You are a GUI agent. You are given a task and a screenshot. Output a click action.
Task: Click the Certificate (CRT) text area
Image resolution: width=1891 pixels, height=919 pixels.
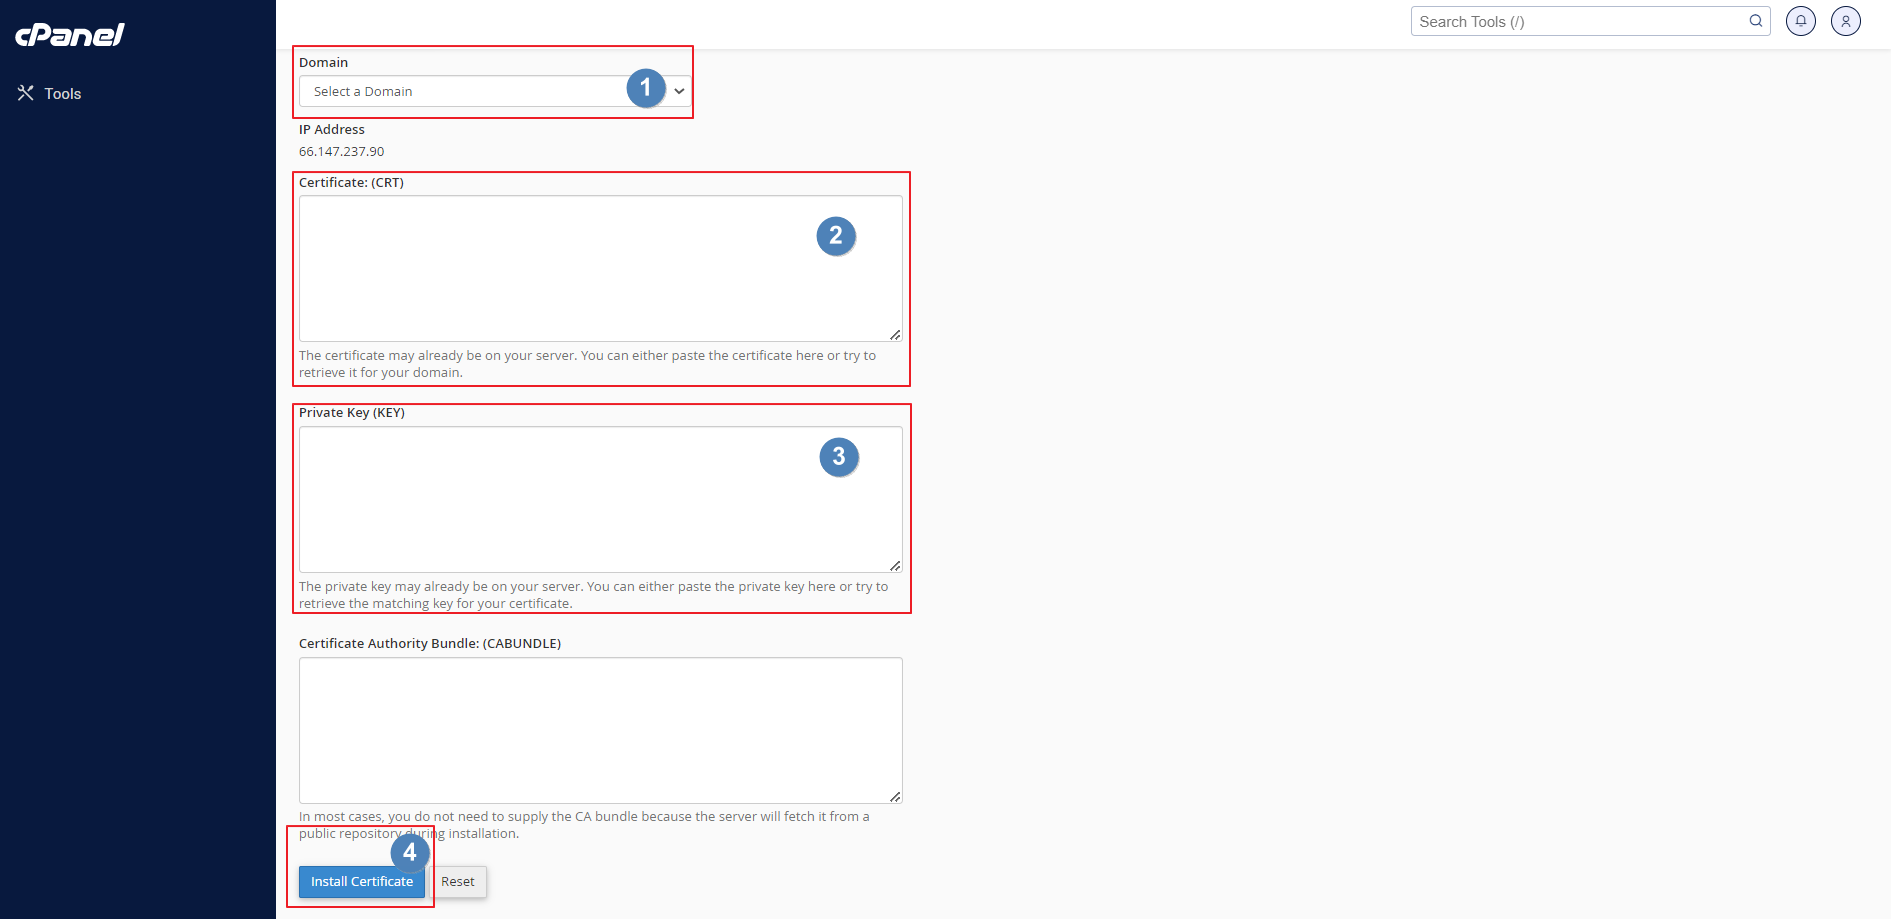coord(601,269)
